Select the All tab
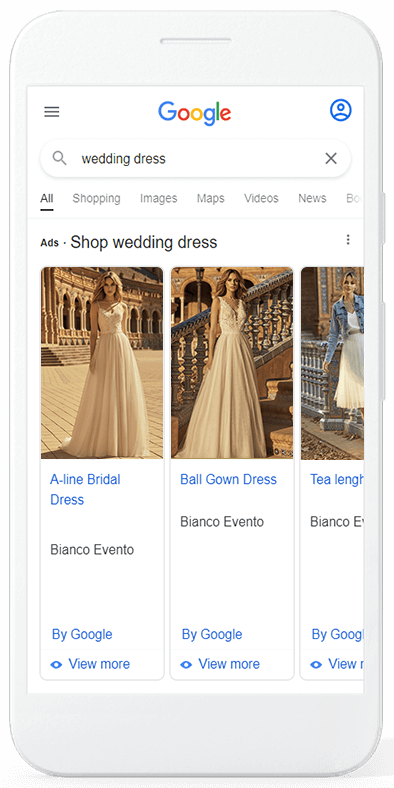 point(47,199)
